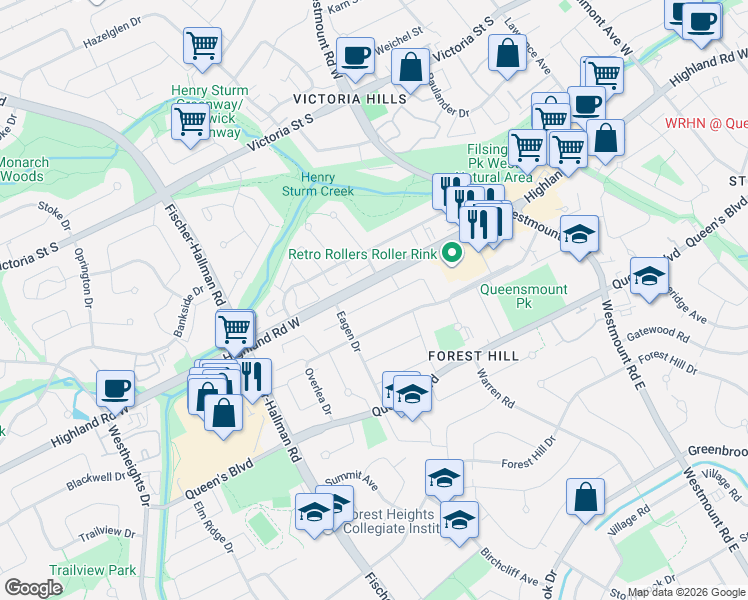Click the Bankside Dr street label
The image size is (748, 600).
(188, 311)
